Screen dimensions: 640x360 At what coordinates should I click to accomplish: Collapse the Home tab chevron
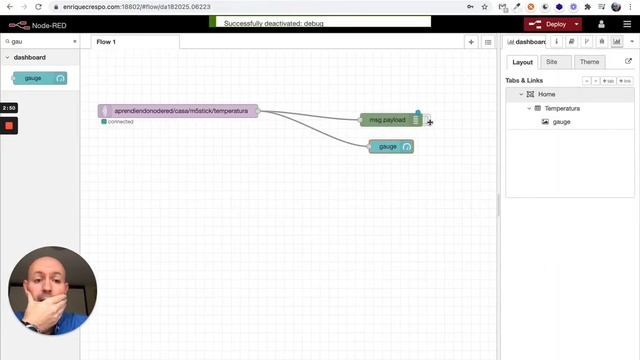[x=521, y=94]
